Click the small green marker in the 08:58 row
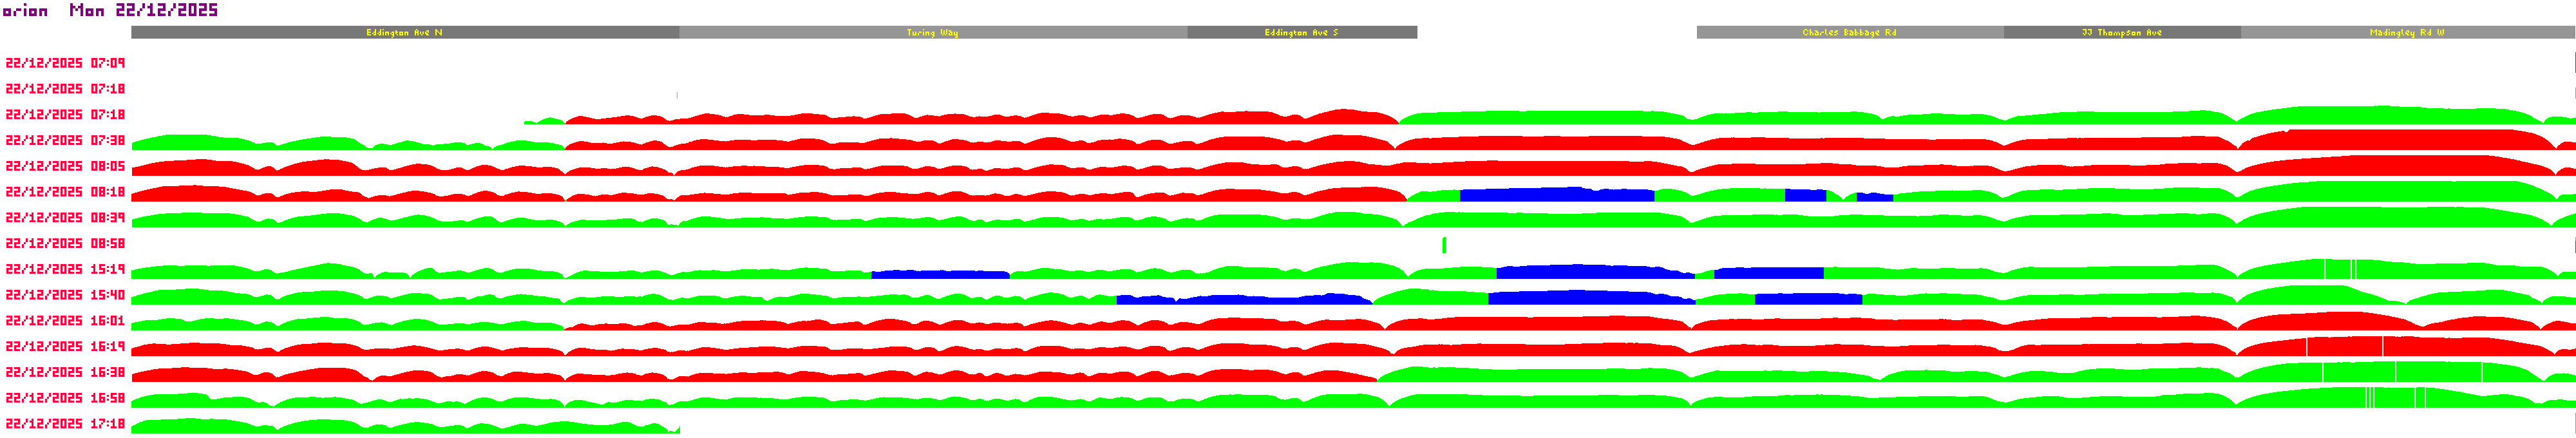This screenshot has width=2576, height=438. tap(1443, 246)
